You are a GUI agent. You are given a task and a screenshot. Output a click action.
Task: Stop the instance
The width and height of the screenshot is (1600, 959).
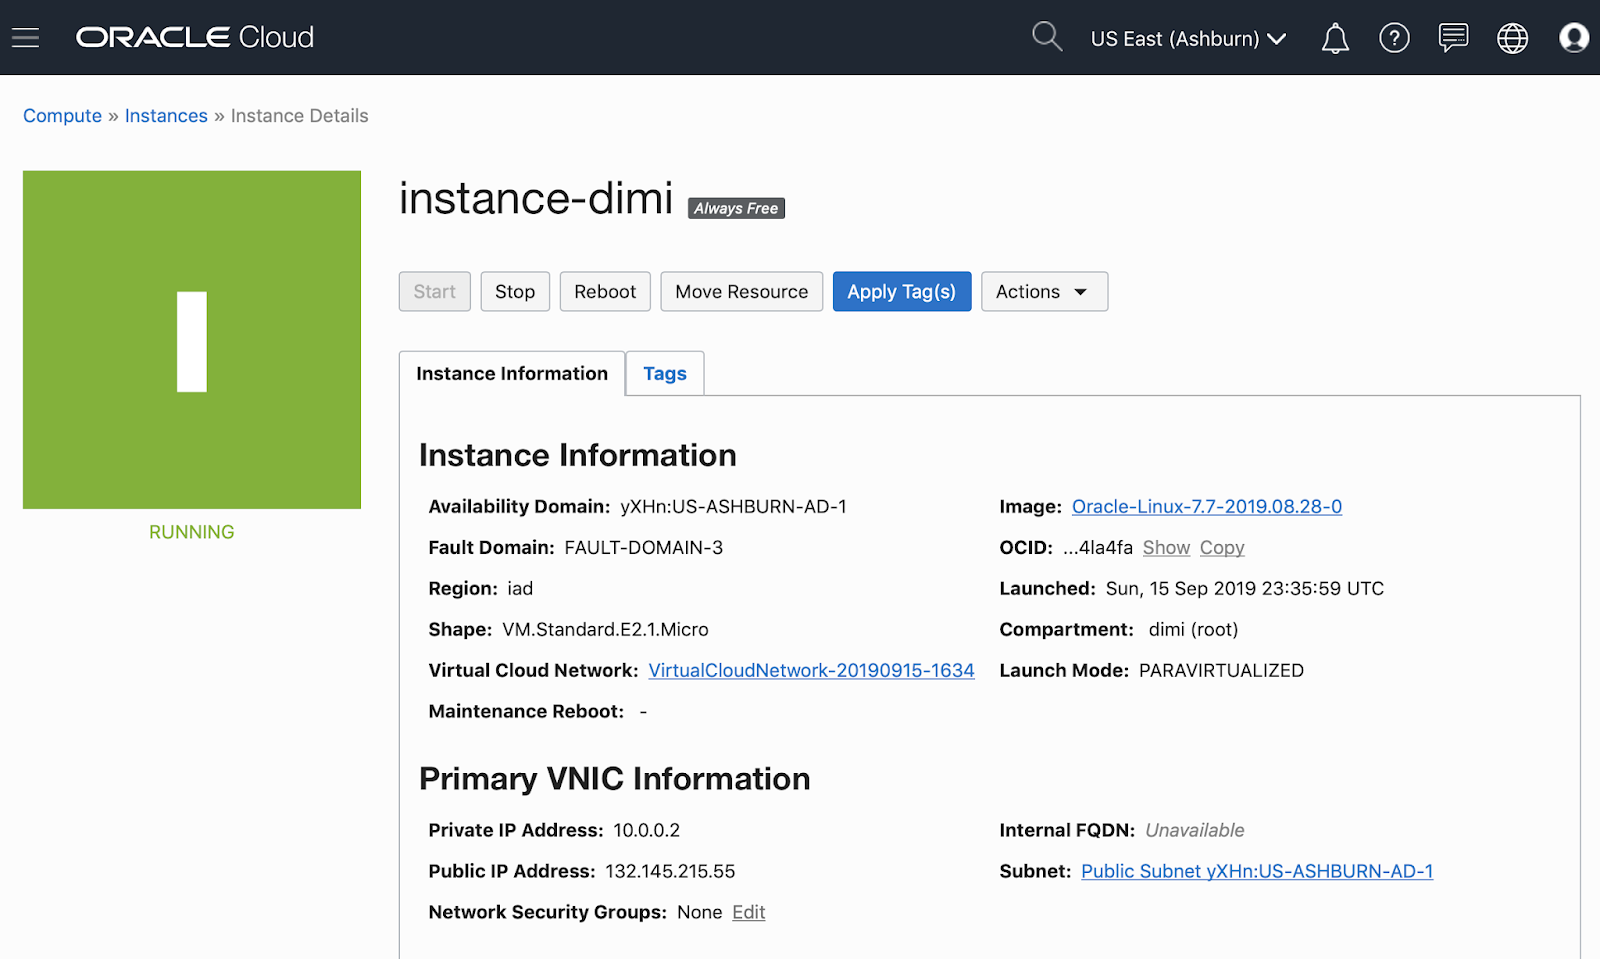(x=515, y=291)
